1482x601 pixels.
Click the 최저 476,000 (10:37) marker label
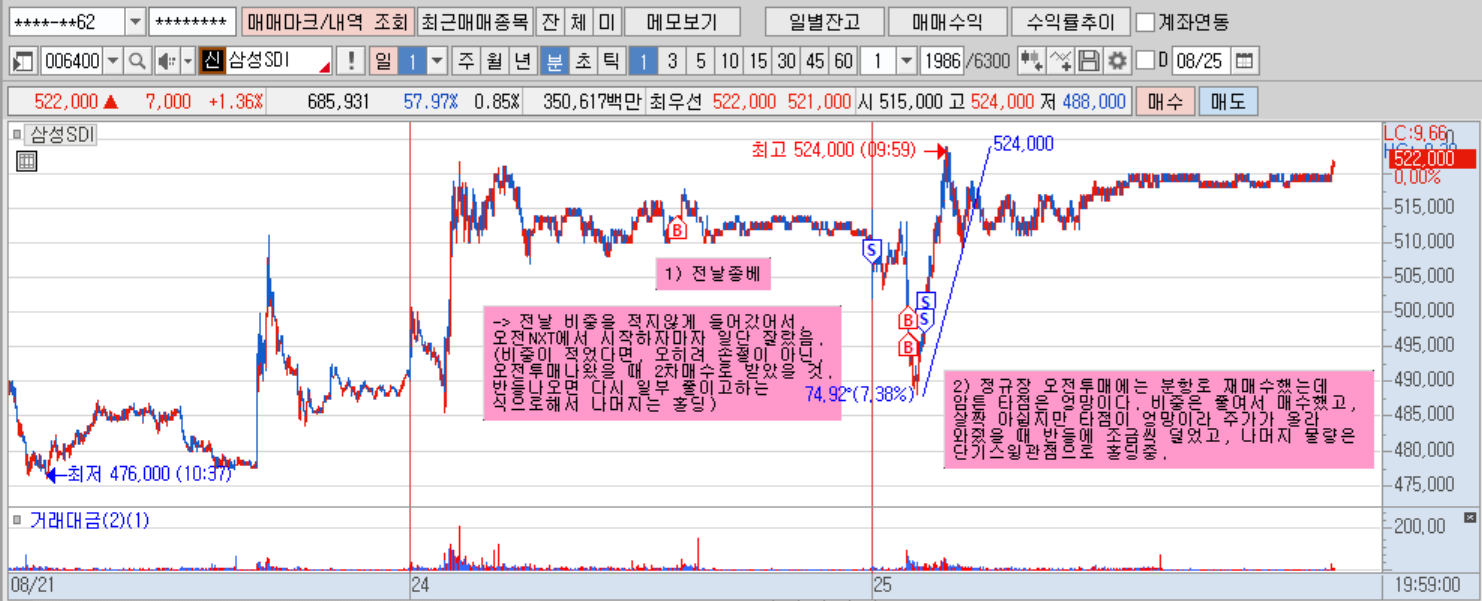[x=149, y=474]
